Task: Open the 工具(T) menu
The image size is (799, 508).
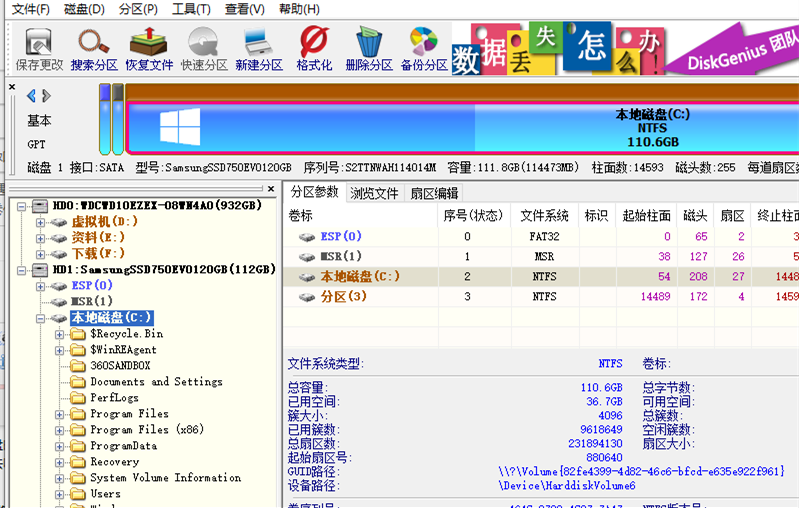Action: 191,9
